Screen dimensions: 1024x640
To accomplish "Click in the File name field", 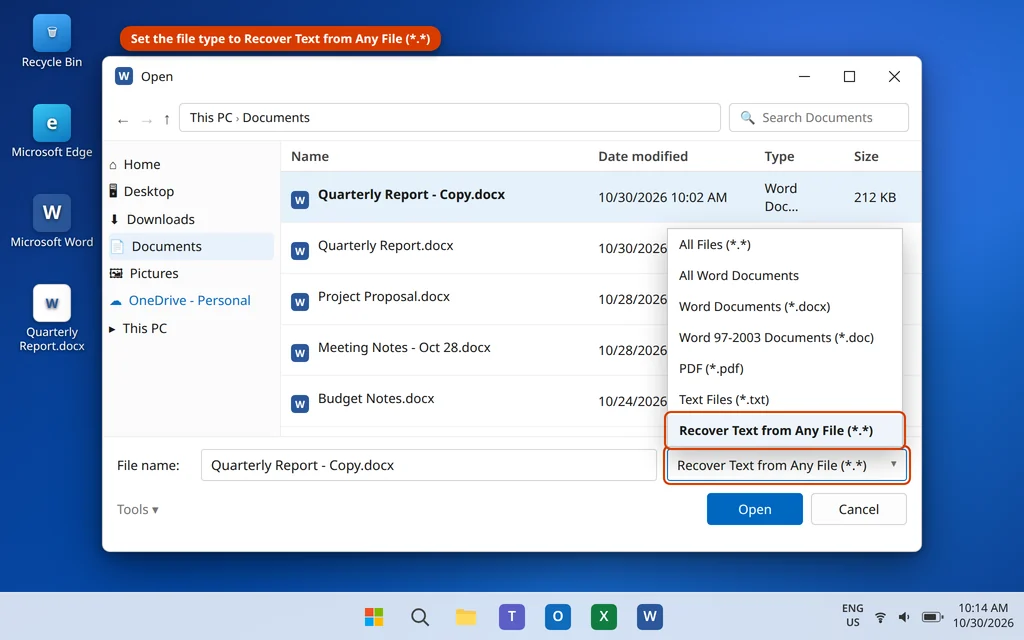I will (x=428, y=465).
